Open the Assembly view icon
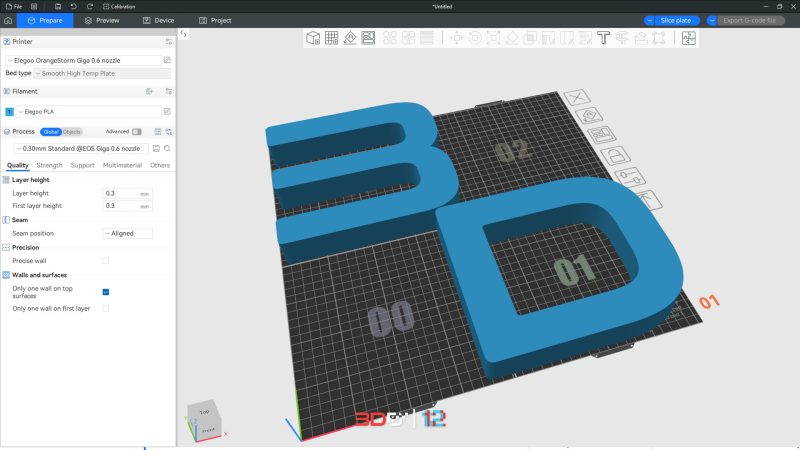Screen dimensions: 800x450 (688, 38)
